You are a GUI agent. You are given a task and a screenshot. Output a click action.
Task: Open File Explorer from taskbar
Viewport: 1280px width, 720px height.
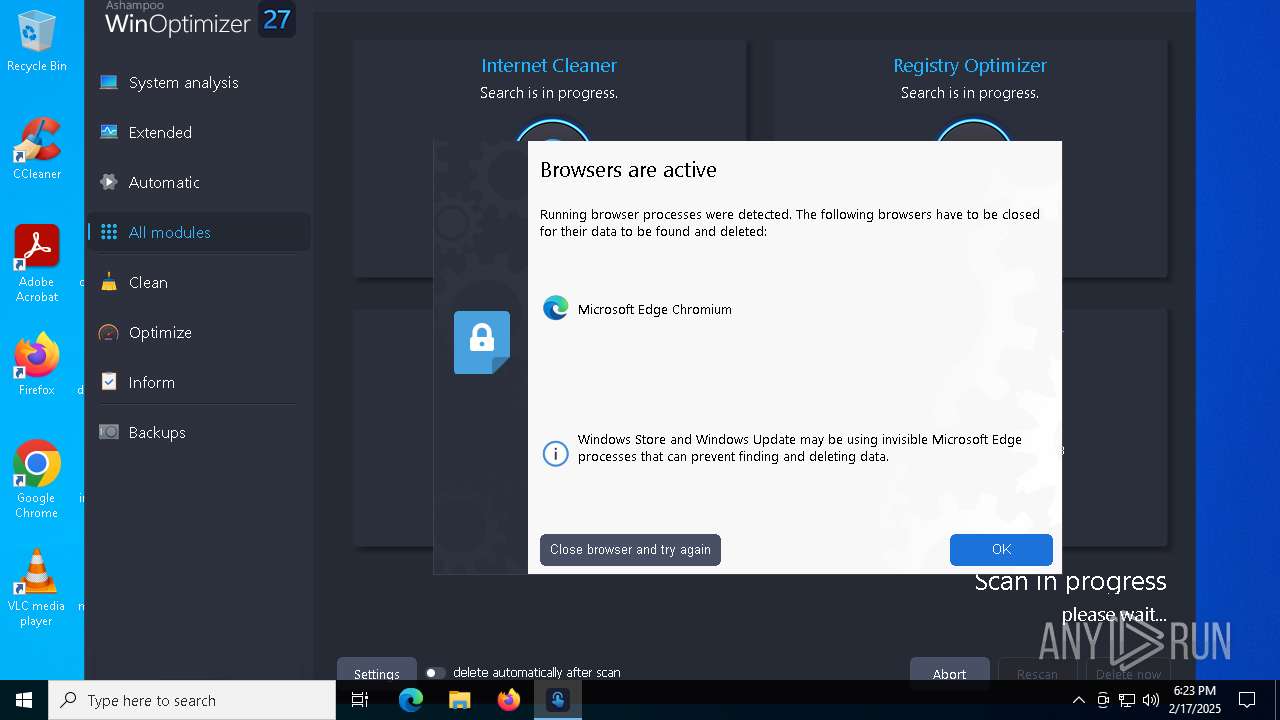(460, 700)
